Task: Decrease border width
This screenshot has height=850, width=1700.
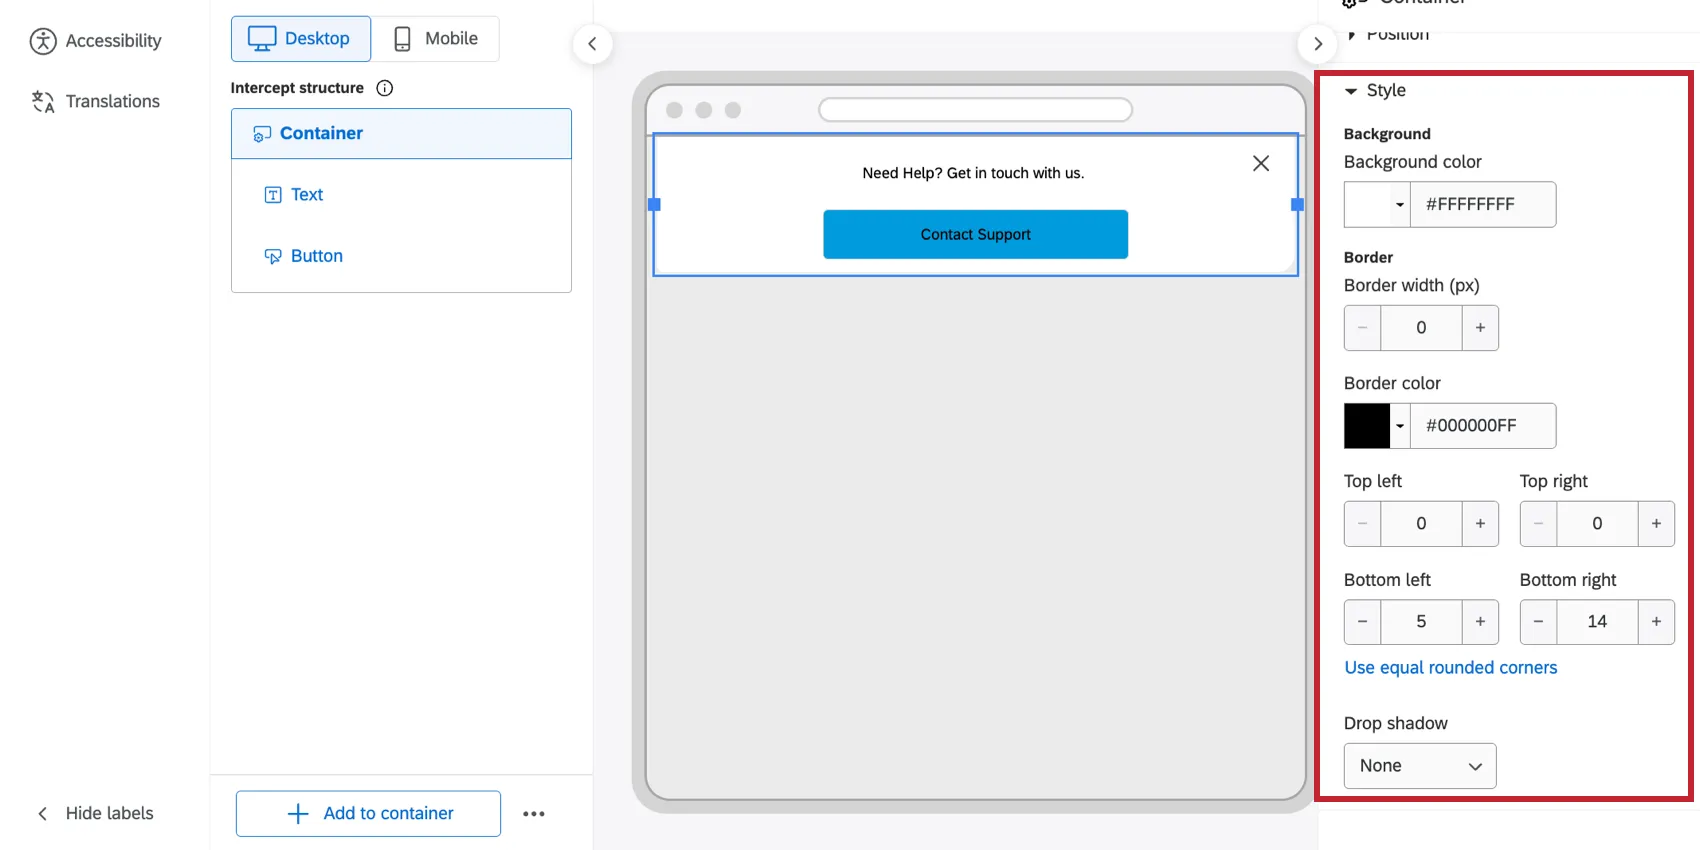Action: coord(1362,328)
